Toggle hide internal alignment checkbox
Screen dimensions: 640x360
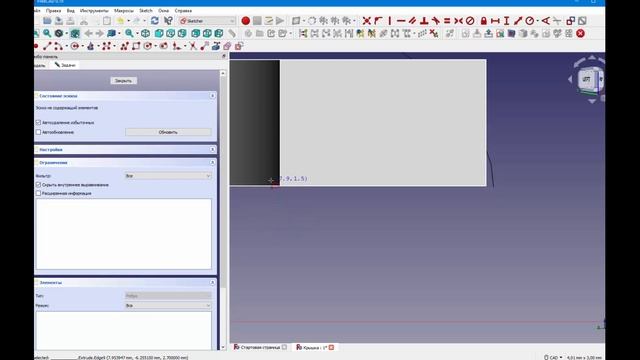coord(38,185)
